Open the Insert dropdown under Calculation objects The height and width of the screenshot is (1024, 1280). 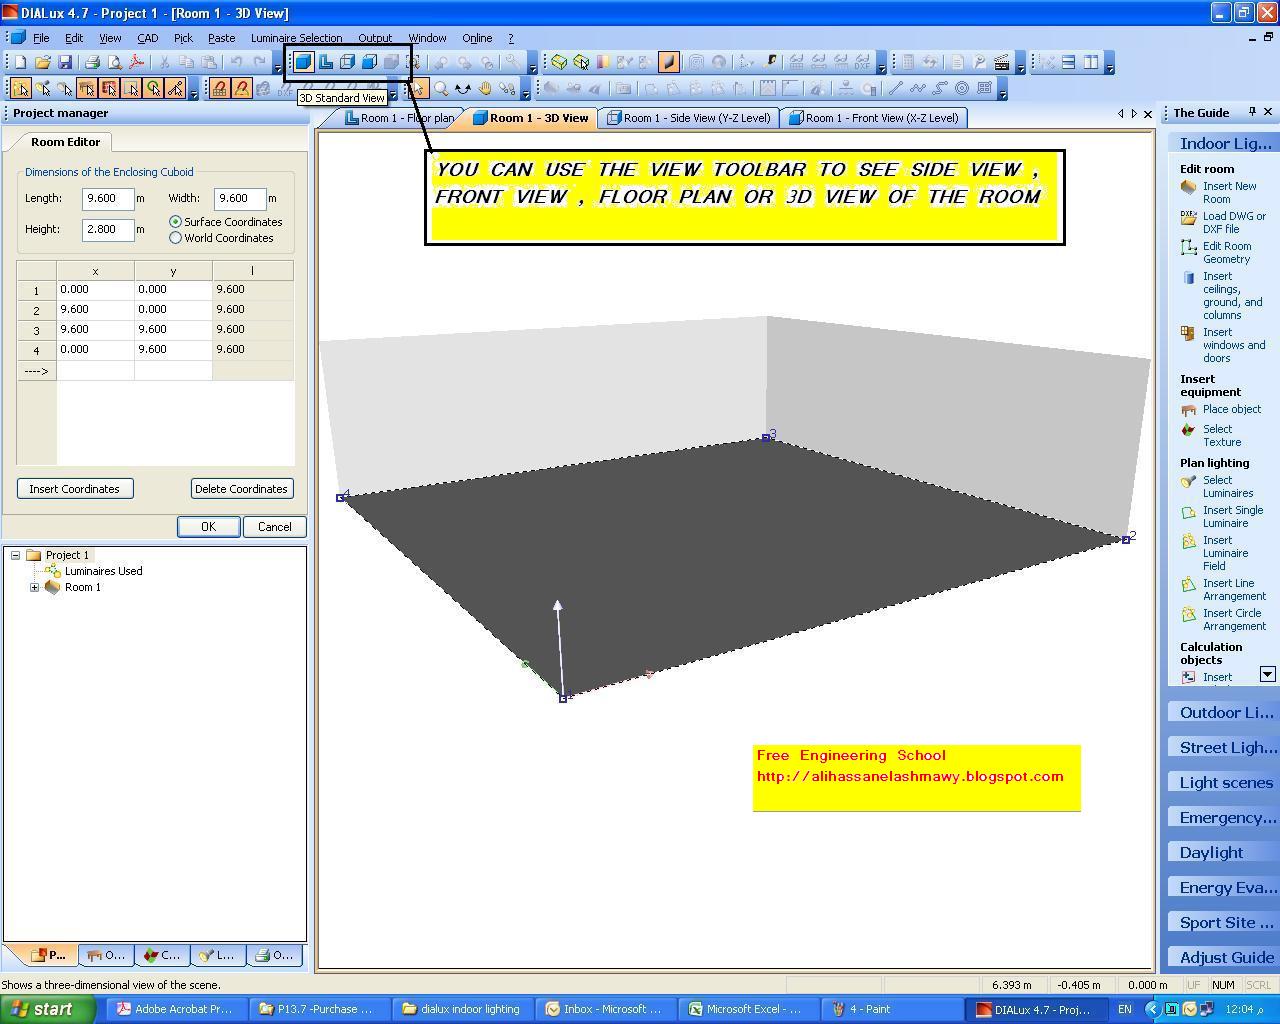coord(1267,675)
